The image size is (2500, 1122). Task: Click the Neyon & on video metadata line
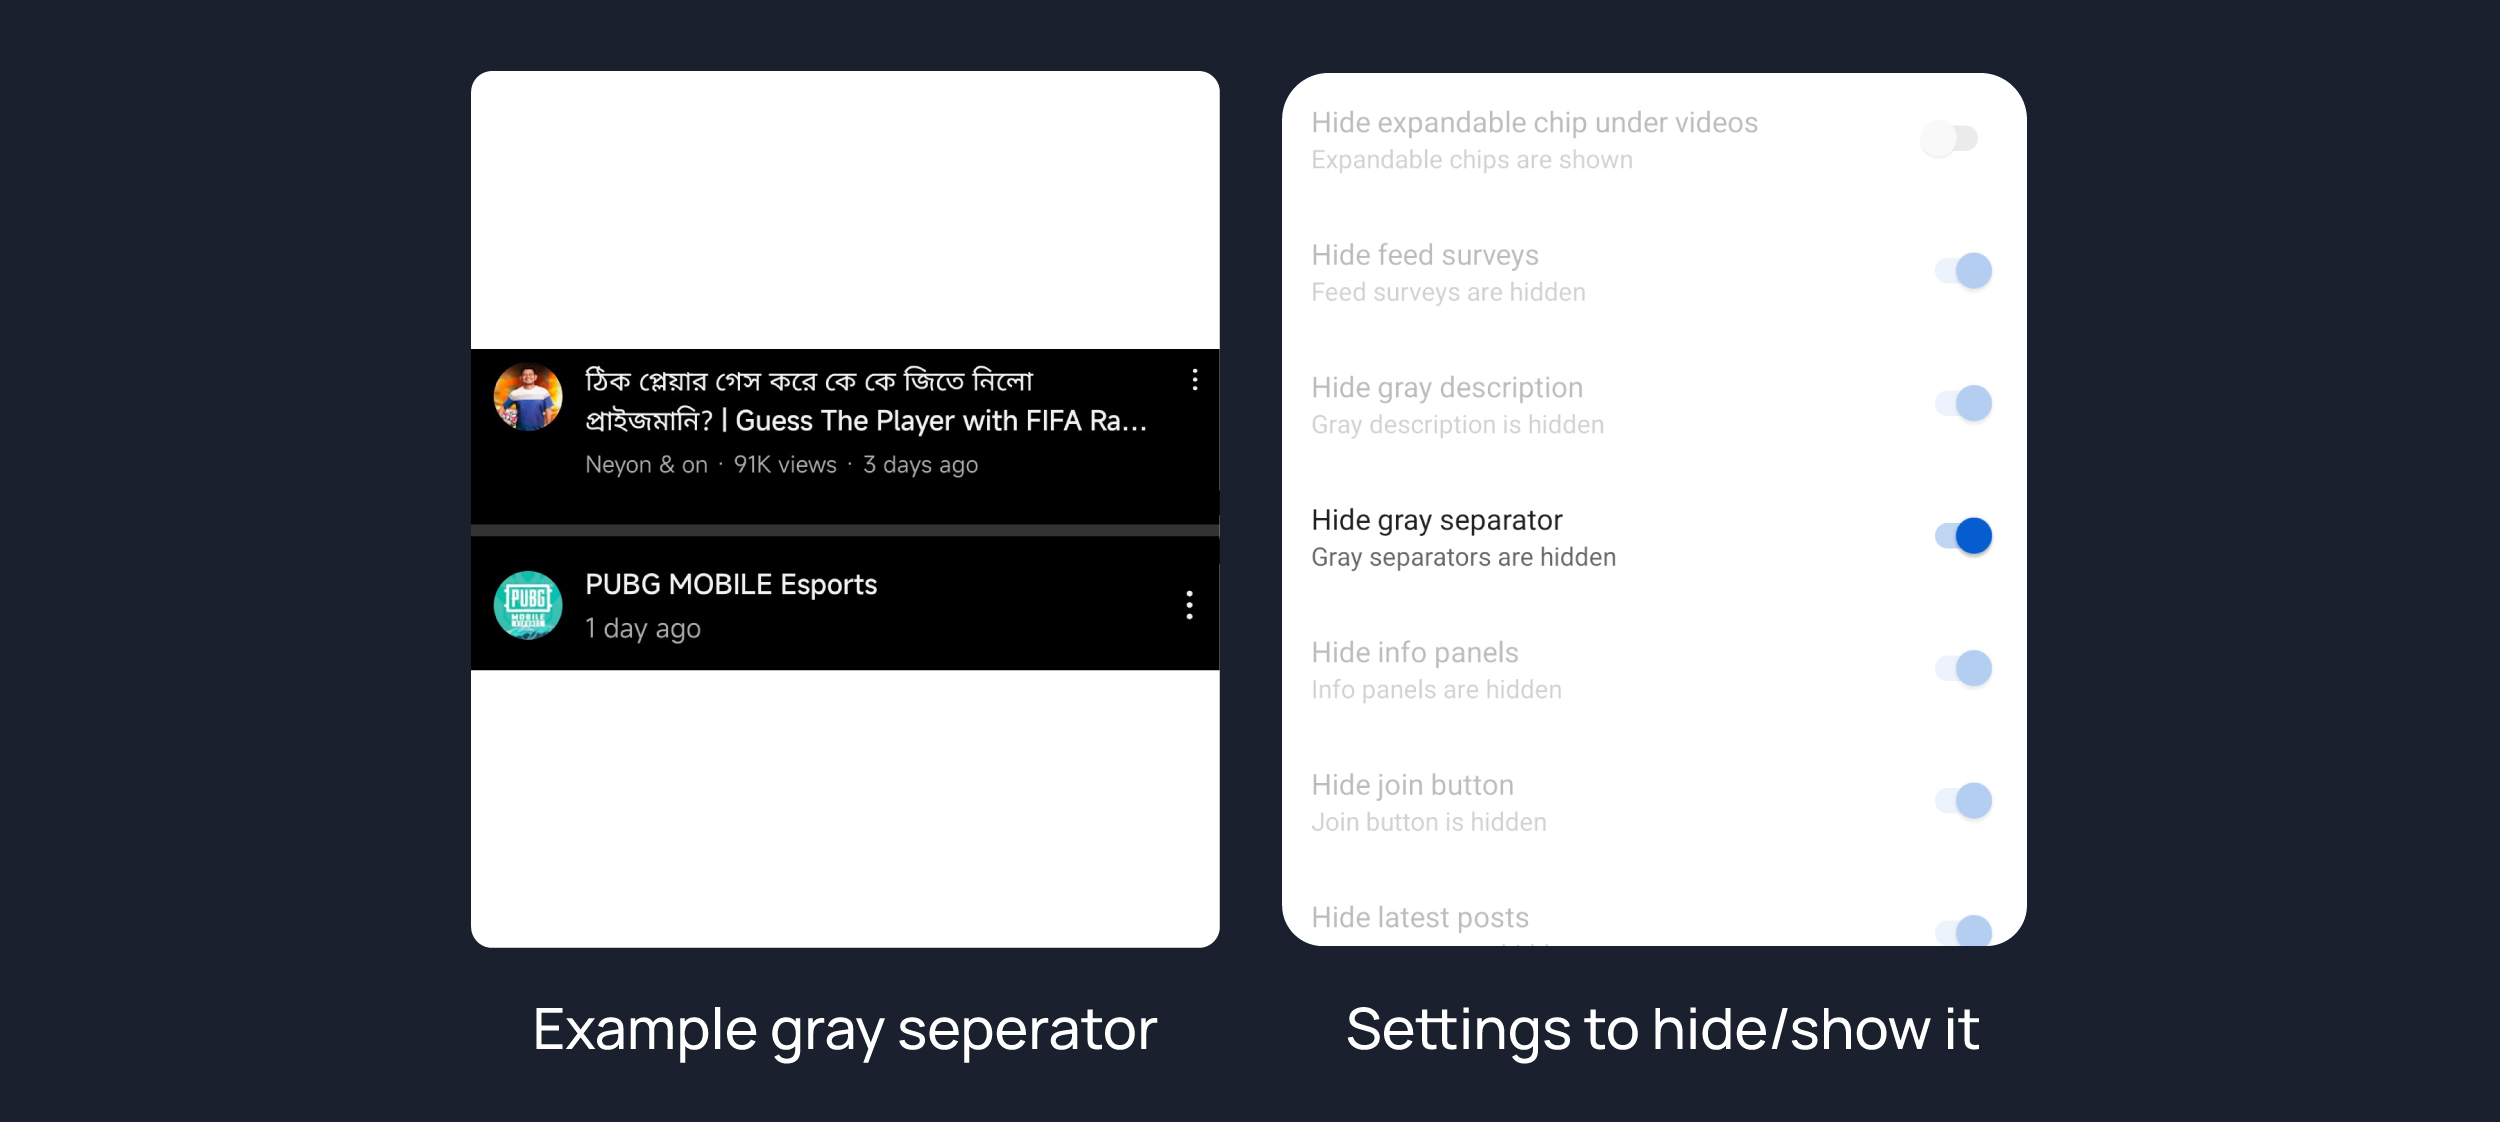point(781,465)
